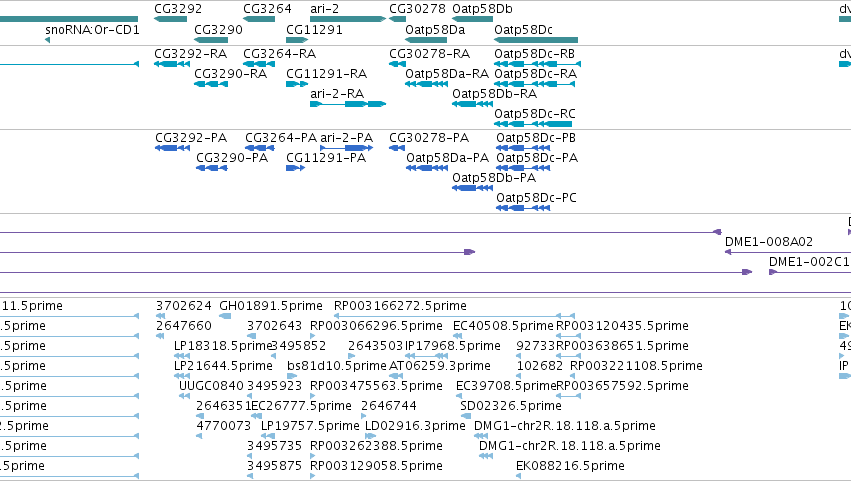Click EST SD02326.5prime
Screen dimensions: 851x481
(x=511, y=407)
